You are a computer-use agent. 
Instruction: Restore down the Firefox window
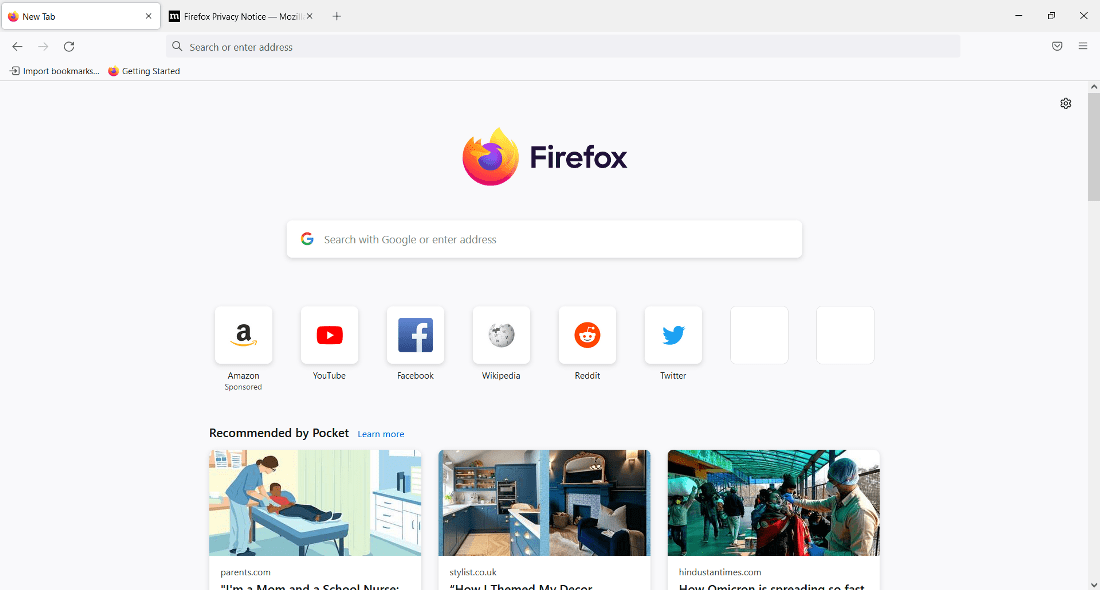click(x=1051, y=15)
